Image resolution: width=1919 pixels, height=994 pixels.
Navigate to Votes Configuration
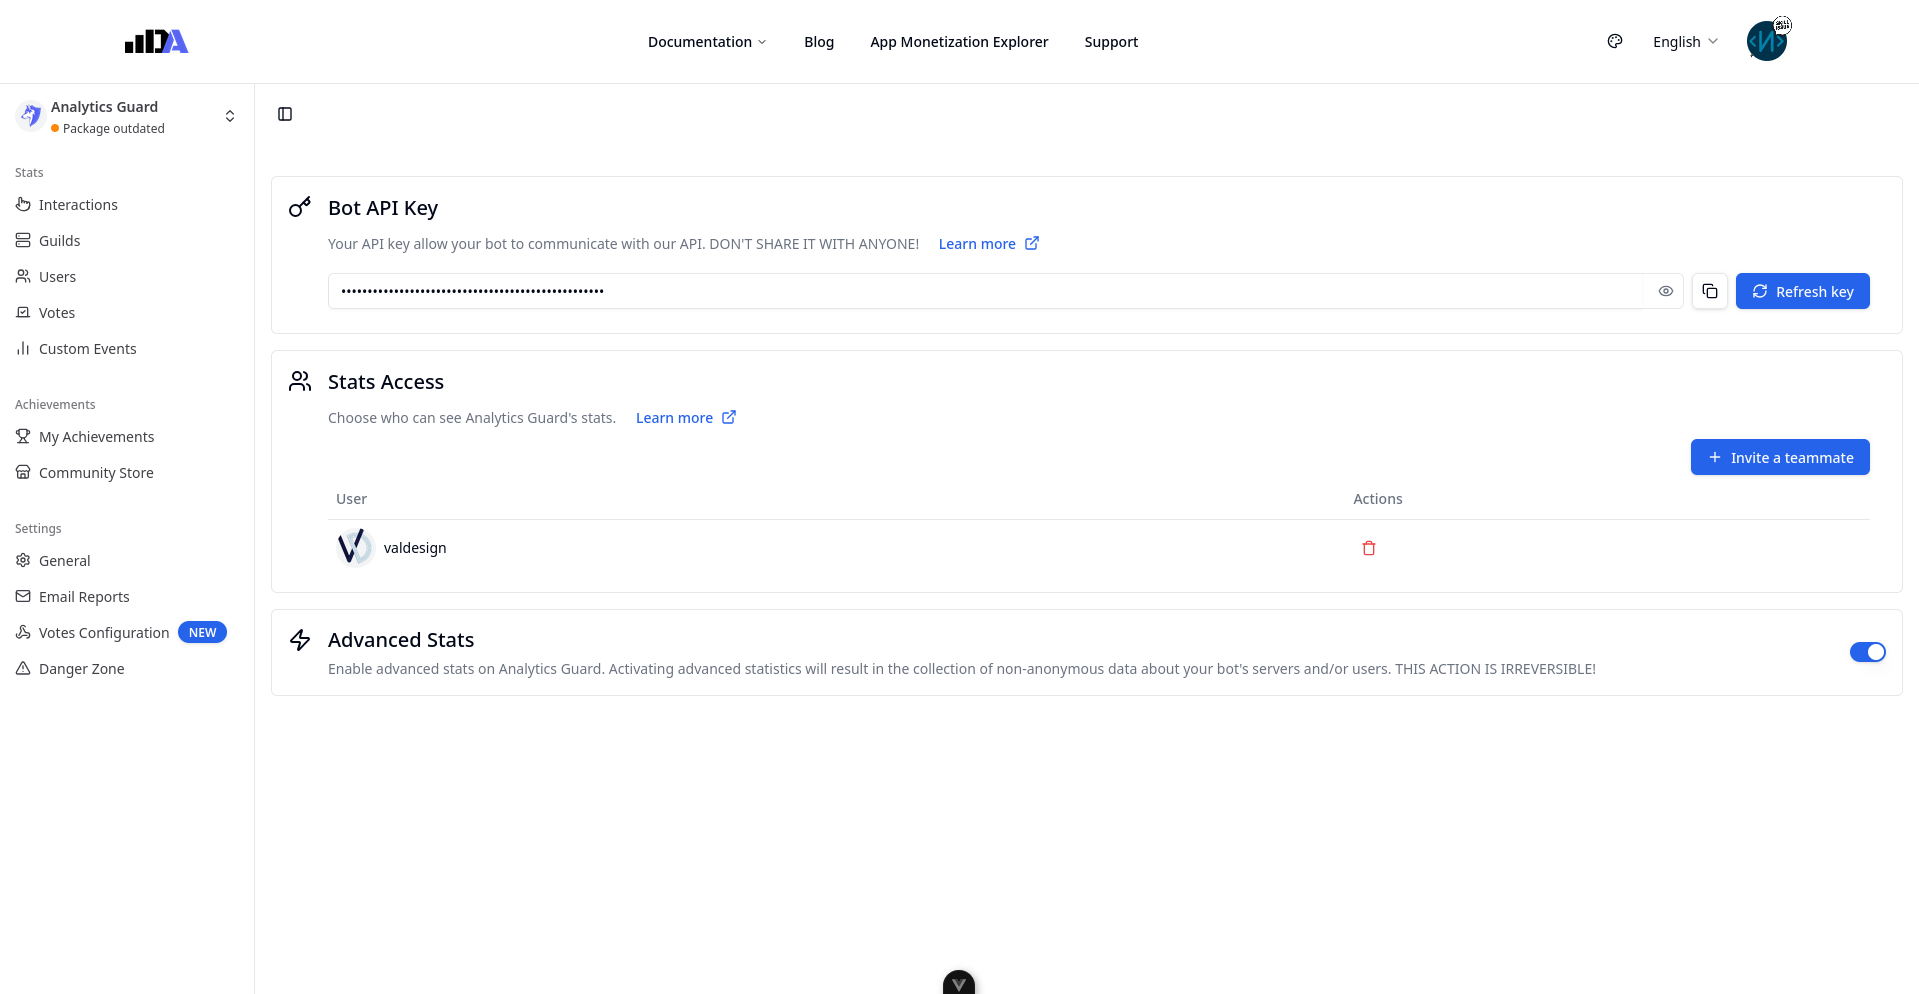pos(104,633)
